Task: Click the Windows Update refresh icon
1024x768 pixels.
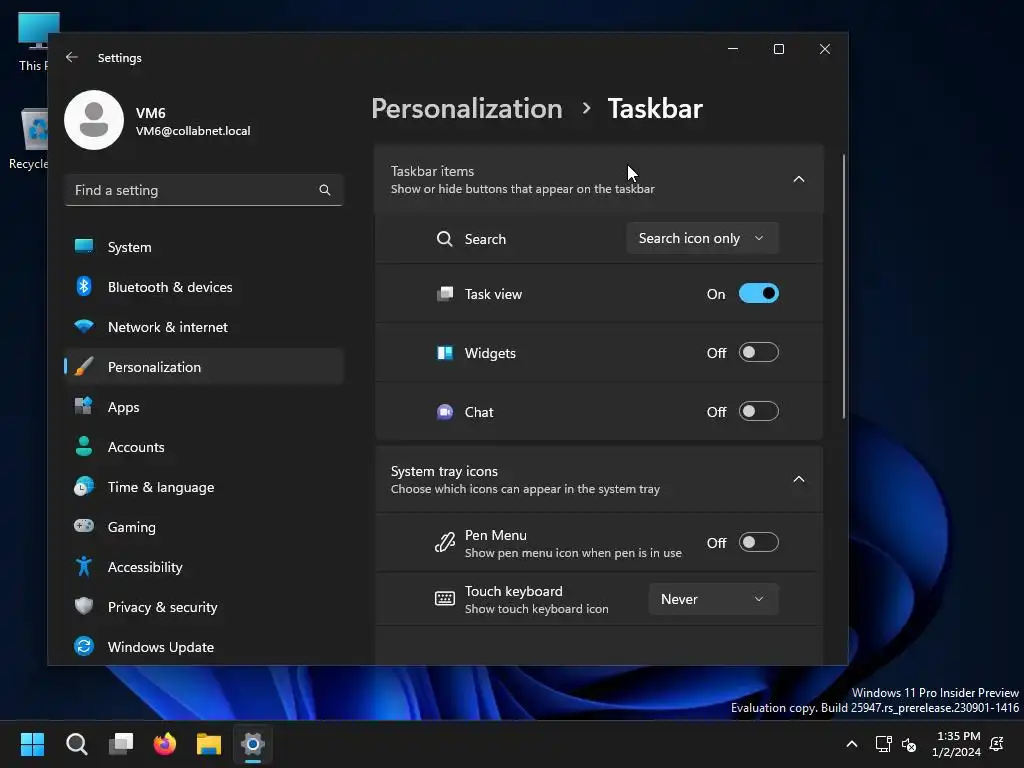Action: click(84, 646)
